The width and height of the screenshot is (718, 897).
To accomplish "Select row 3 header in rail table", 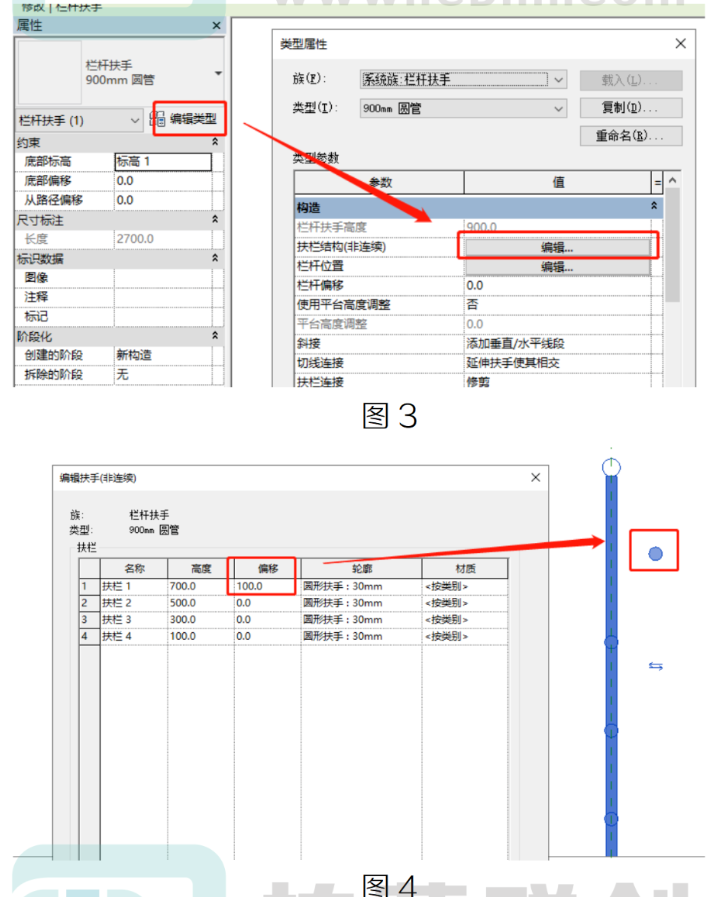I will coord(89,620).
